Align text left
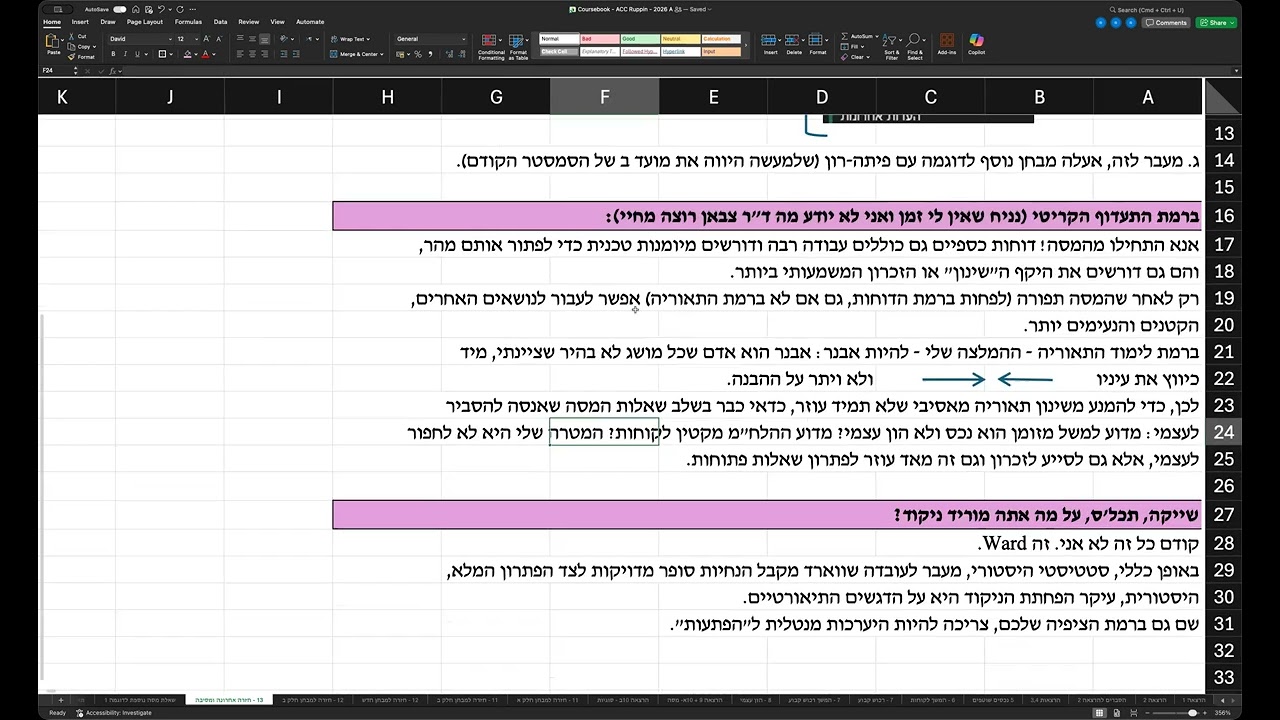 240,54
